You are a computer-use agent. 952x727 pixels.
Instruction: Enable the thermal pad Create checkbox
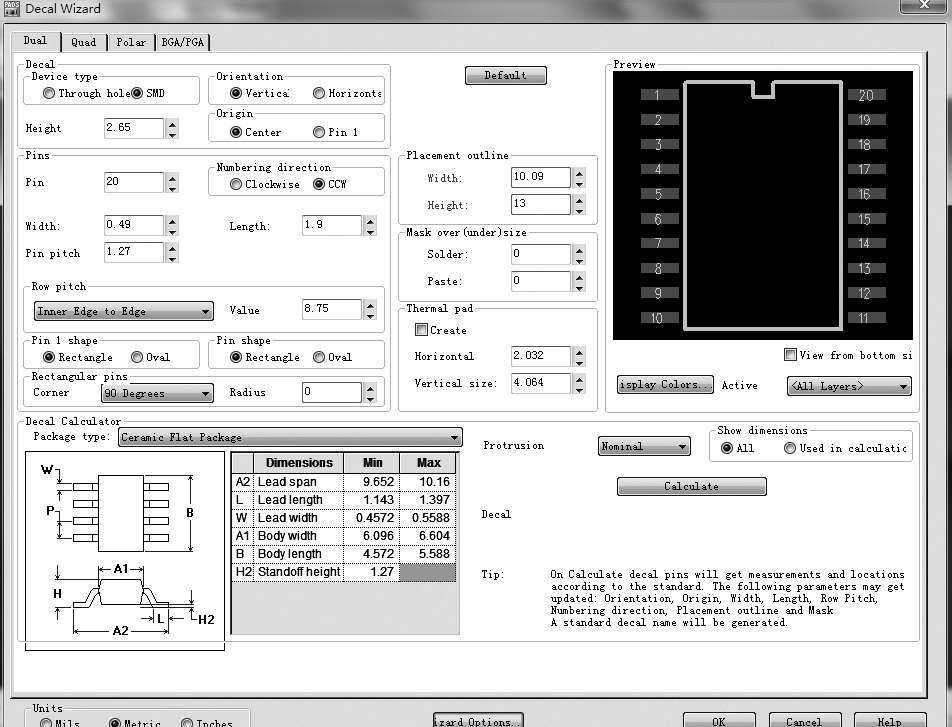click(421, 330)
